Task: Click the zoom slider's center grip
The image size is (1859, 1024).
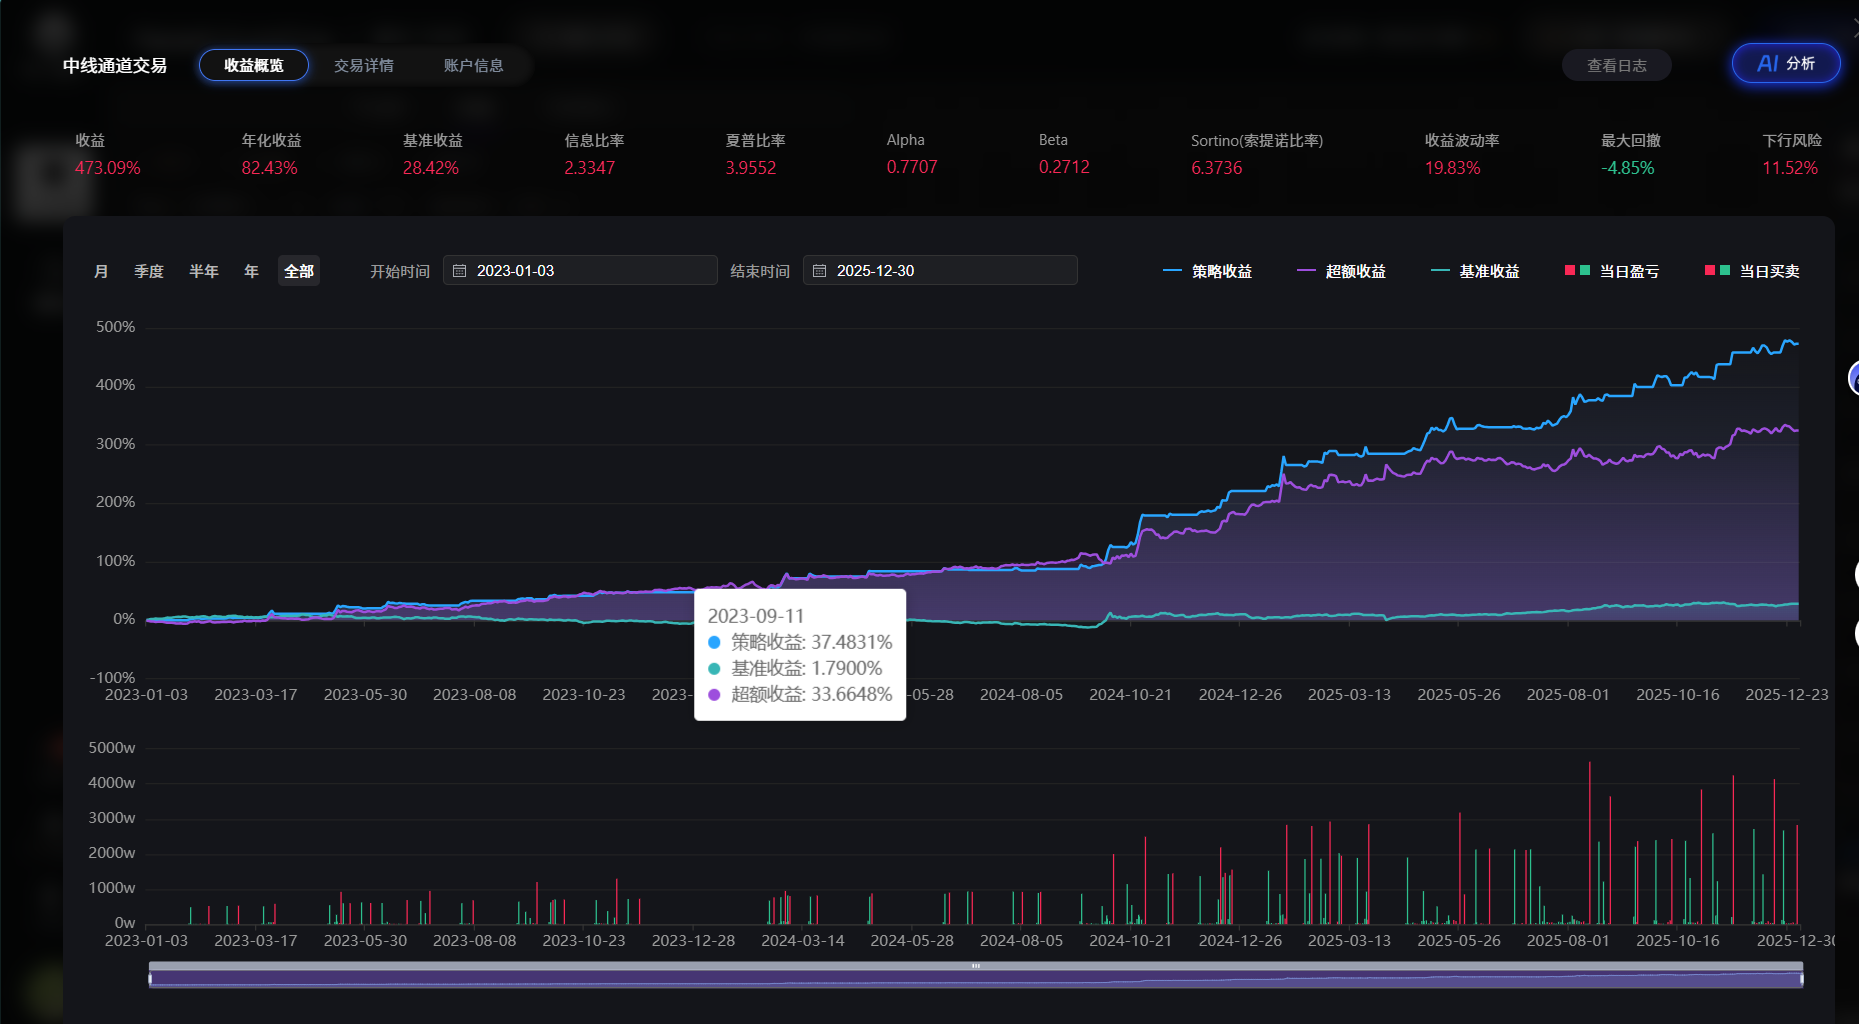Action: click(x=976, y=966)
